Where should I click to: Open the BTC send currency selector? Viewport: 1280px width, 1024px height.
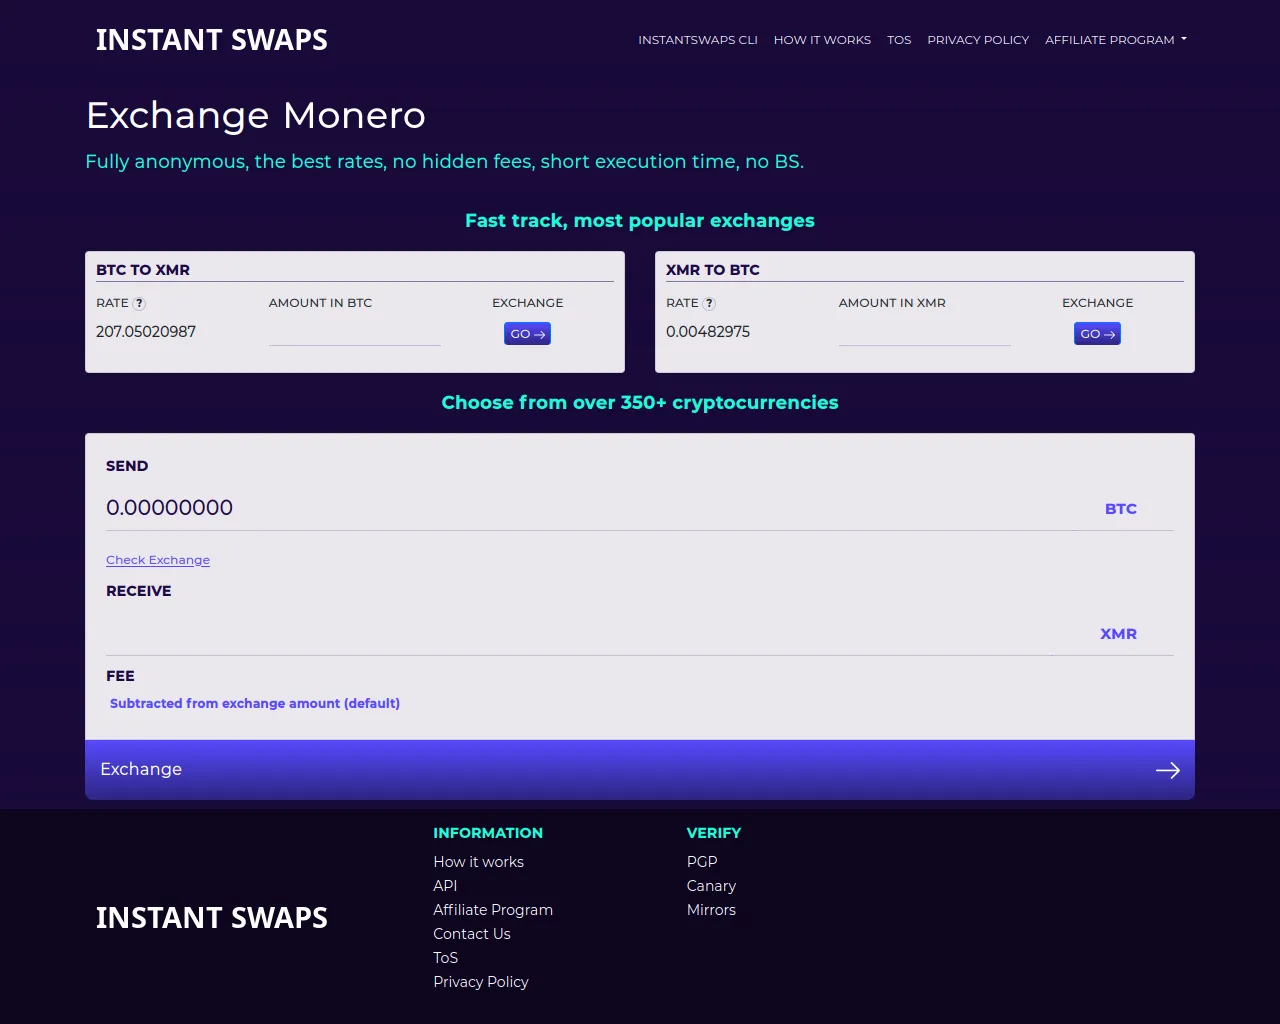1121,509
